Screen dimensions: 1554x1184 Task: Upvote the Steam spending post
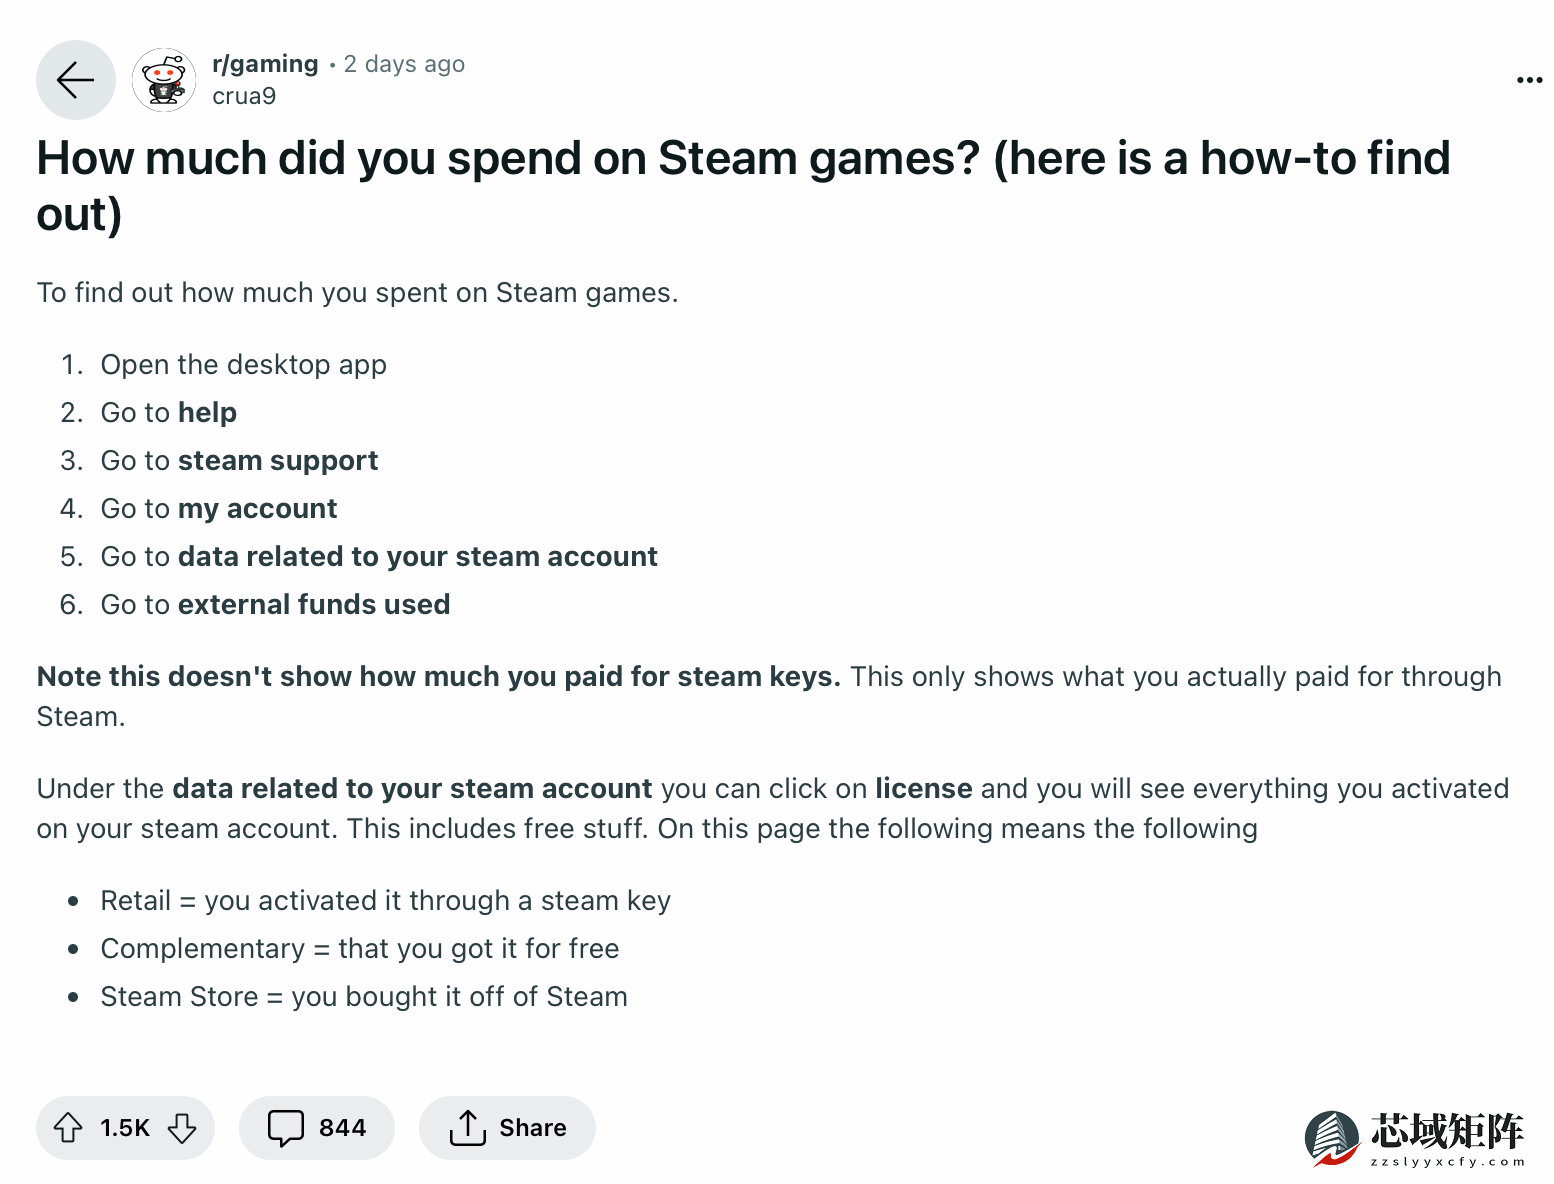coord(68,1128)
